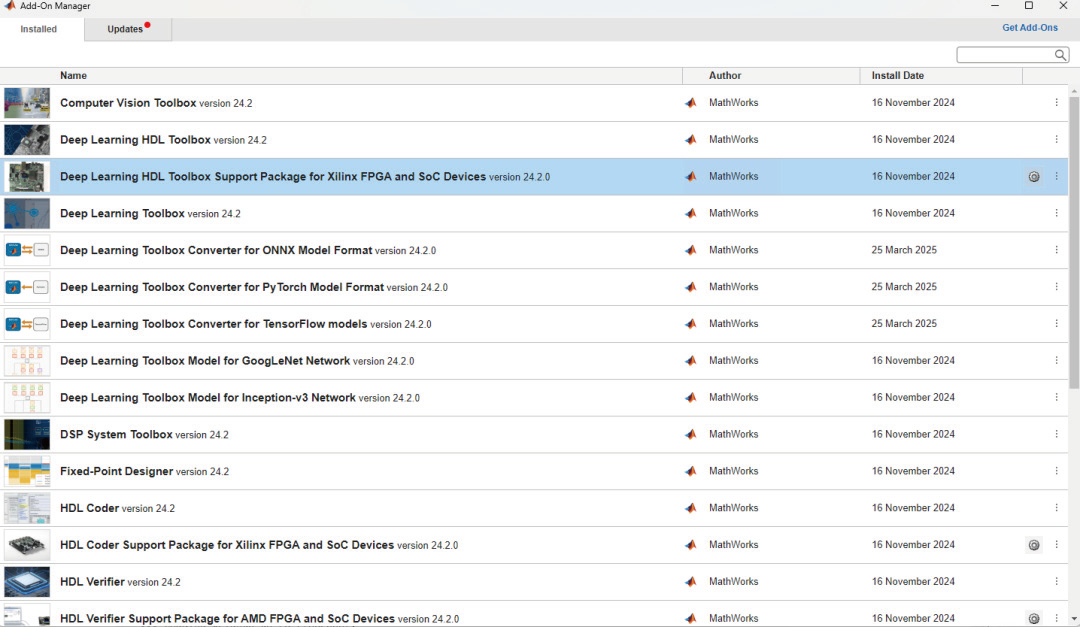Click 16 November 2024 date in HDL Coder version 24.2 row
The image size is (1080, 627).
coord(913,508)
